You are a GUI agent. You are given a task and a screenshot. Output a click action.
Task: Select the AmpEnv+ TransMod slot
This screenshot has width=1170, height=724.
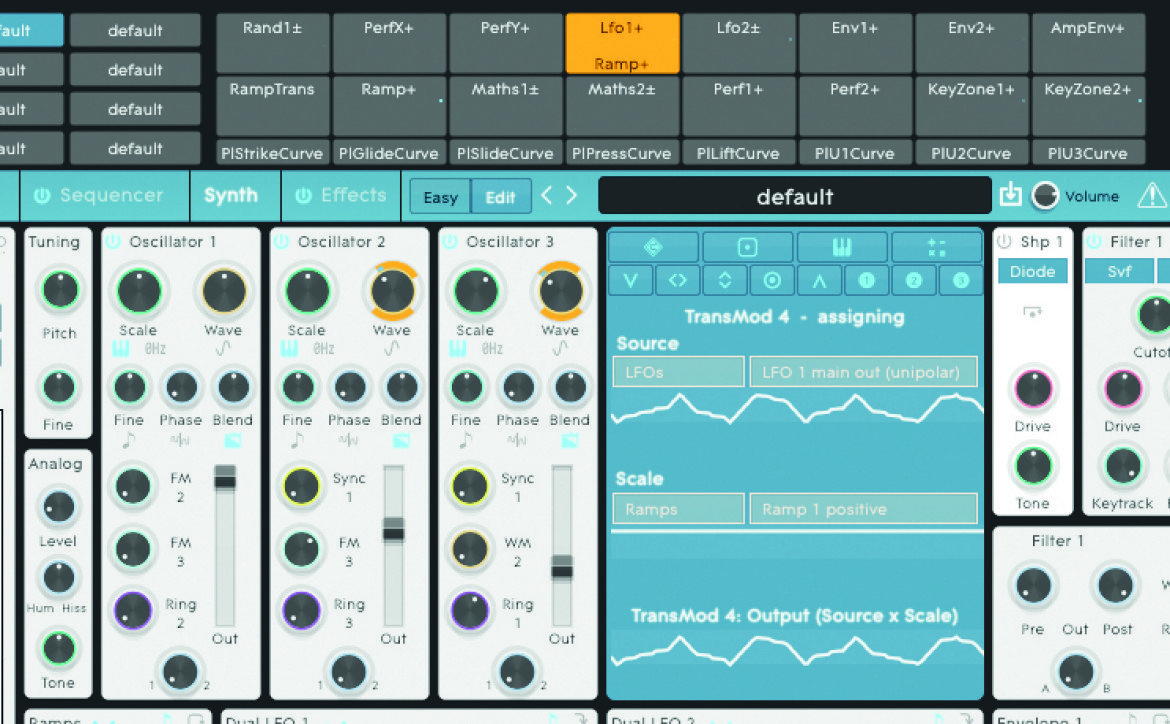click(x=1088, y=43)
